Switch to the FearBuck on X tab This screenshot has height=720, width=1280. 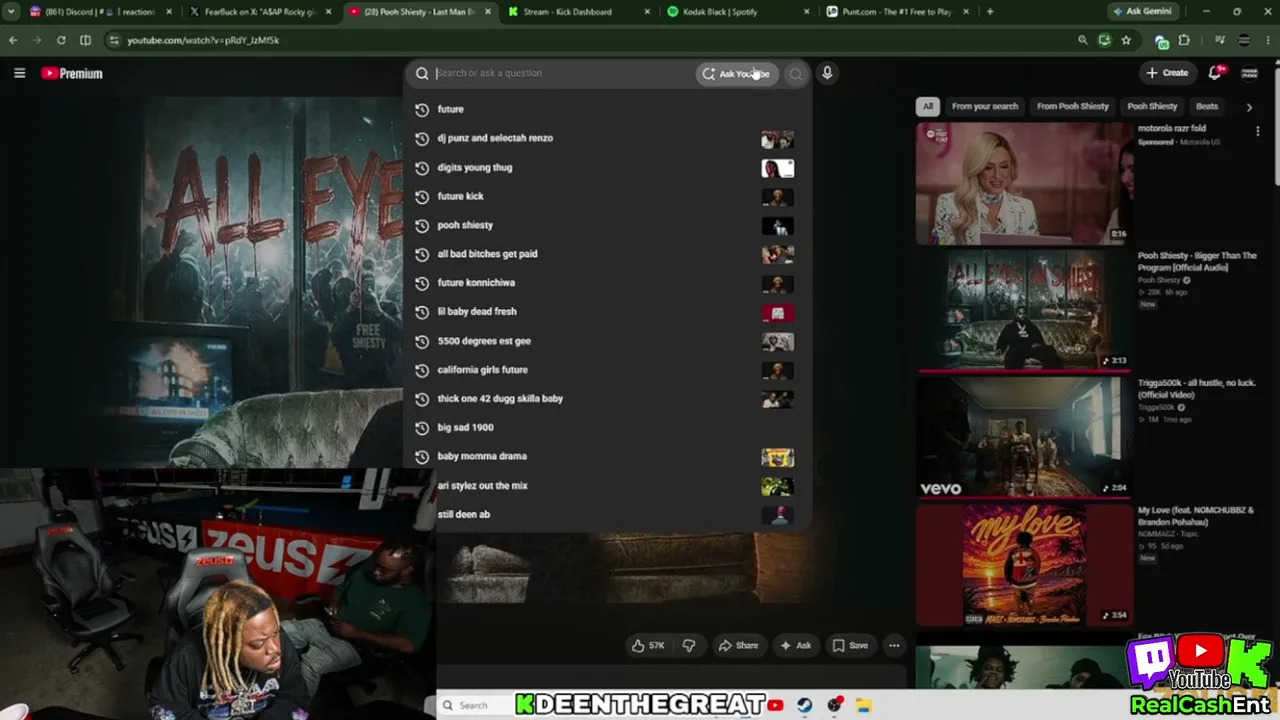[262, 12]
